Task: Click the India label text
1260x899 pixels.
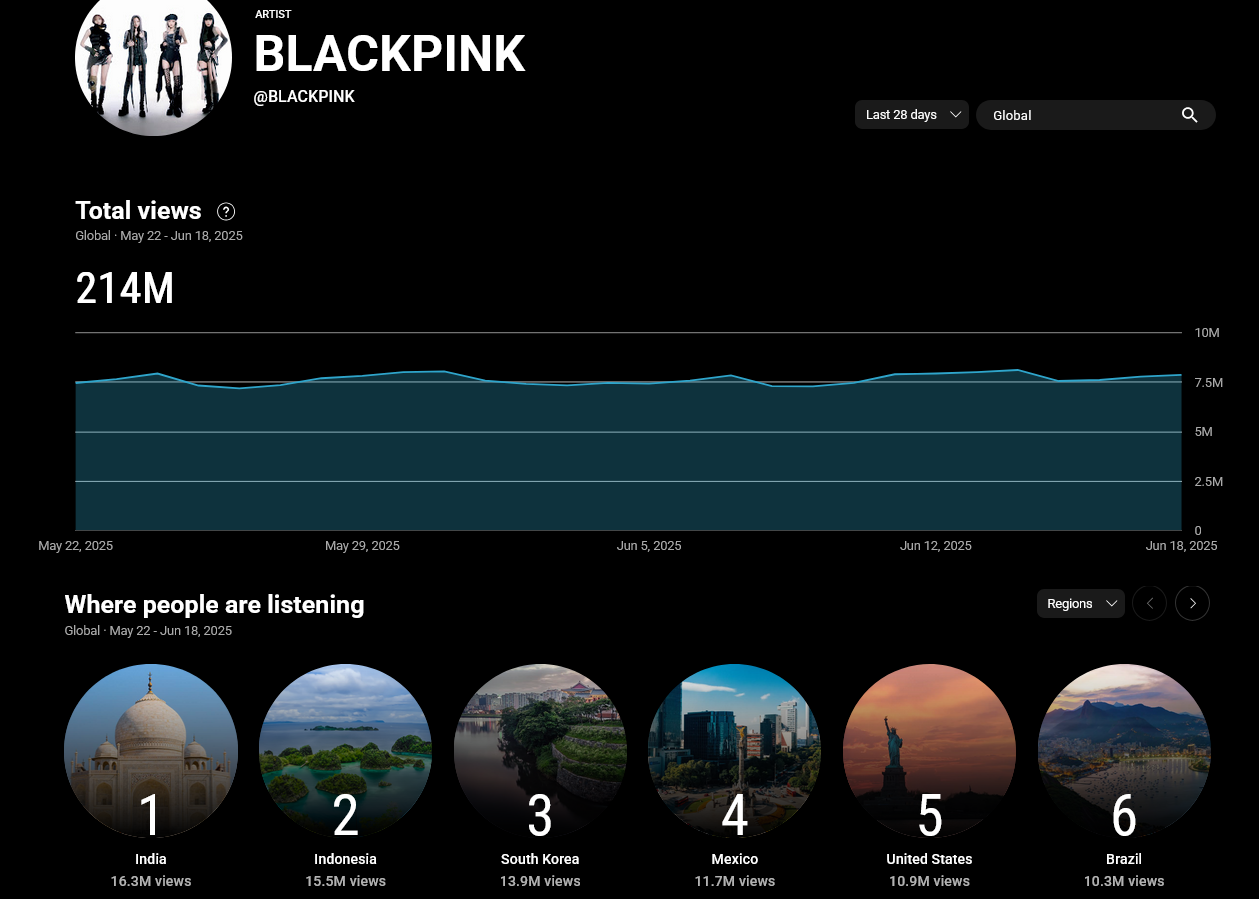Action: [151, 859]
